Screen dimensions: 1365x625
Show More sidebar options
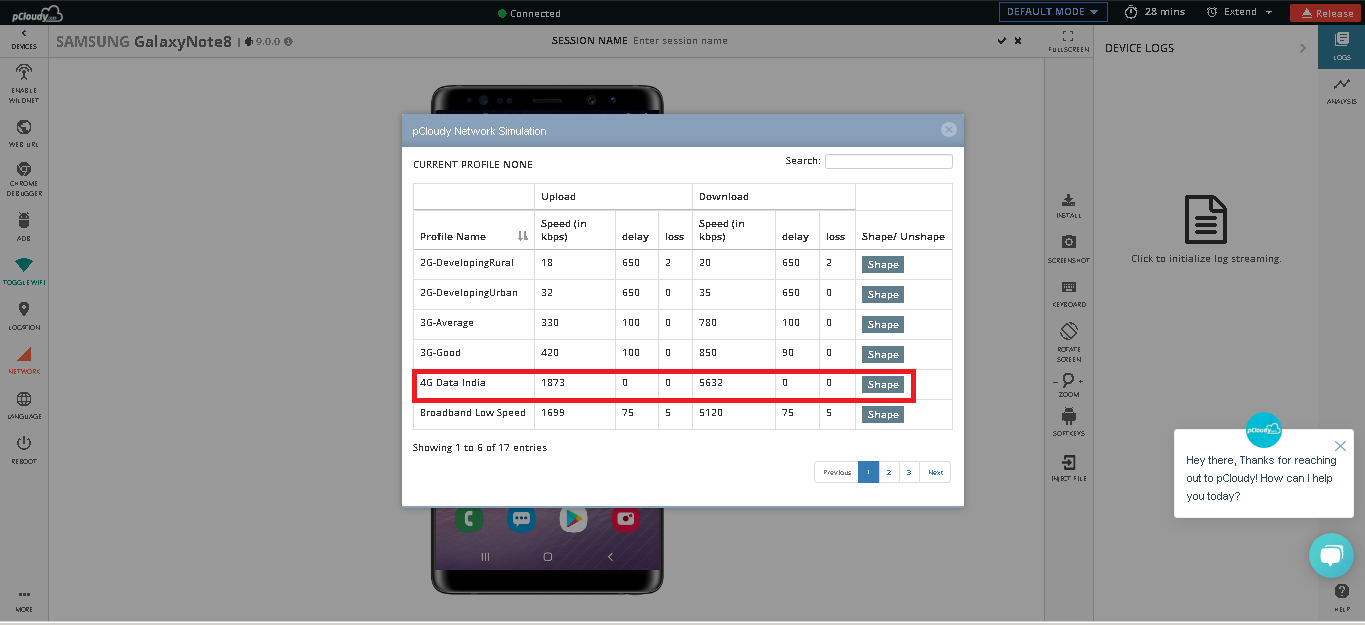(24, 600)
